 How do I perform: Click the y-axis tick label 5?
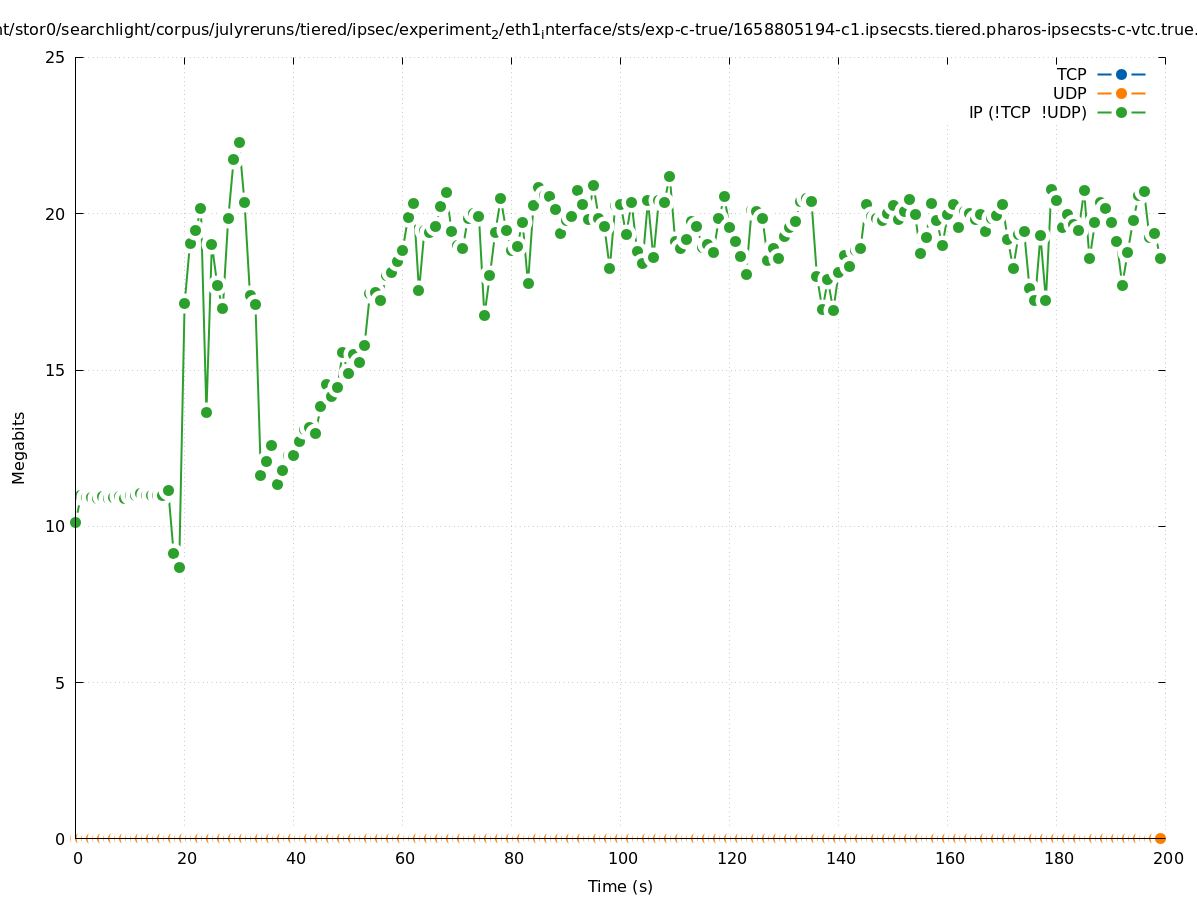(59, 683)
